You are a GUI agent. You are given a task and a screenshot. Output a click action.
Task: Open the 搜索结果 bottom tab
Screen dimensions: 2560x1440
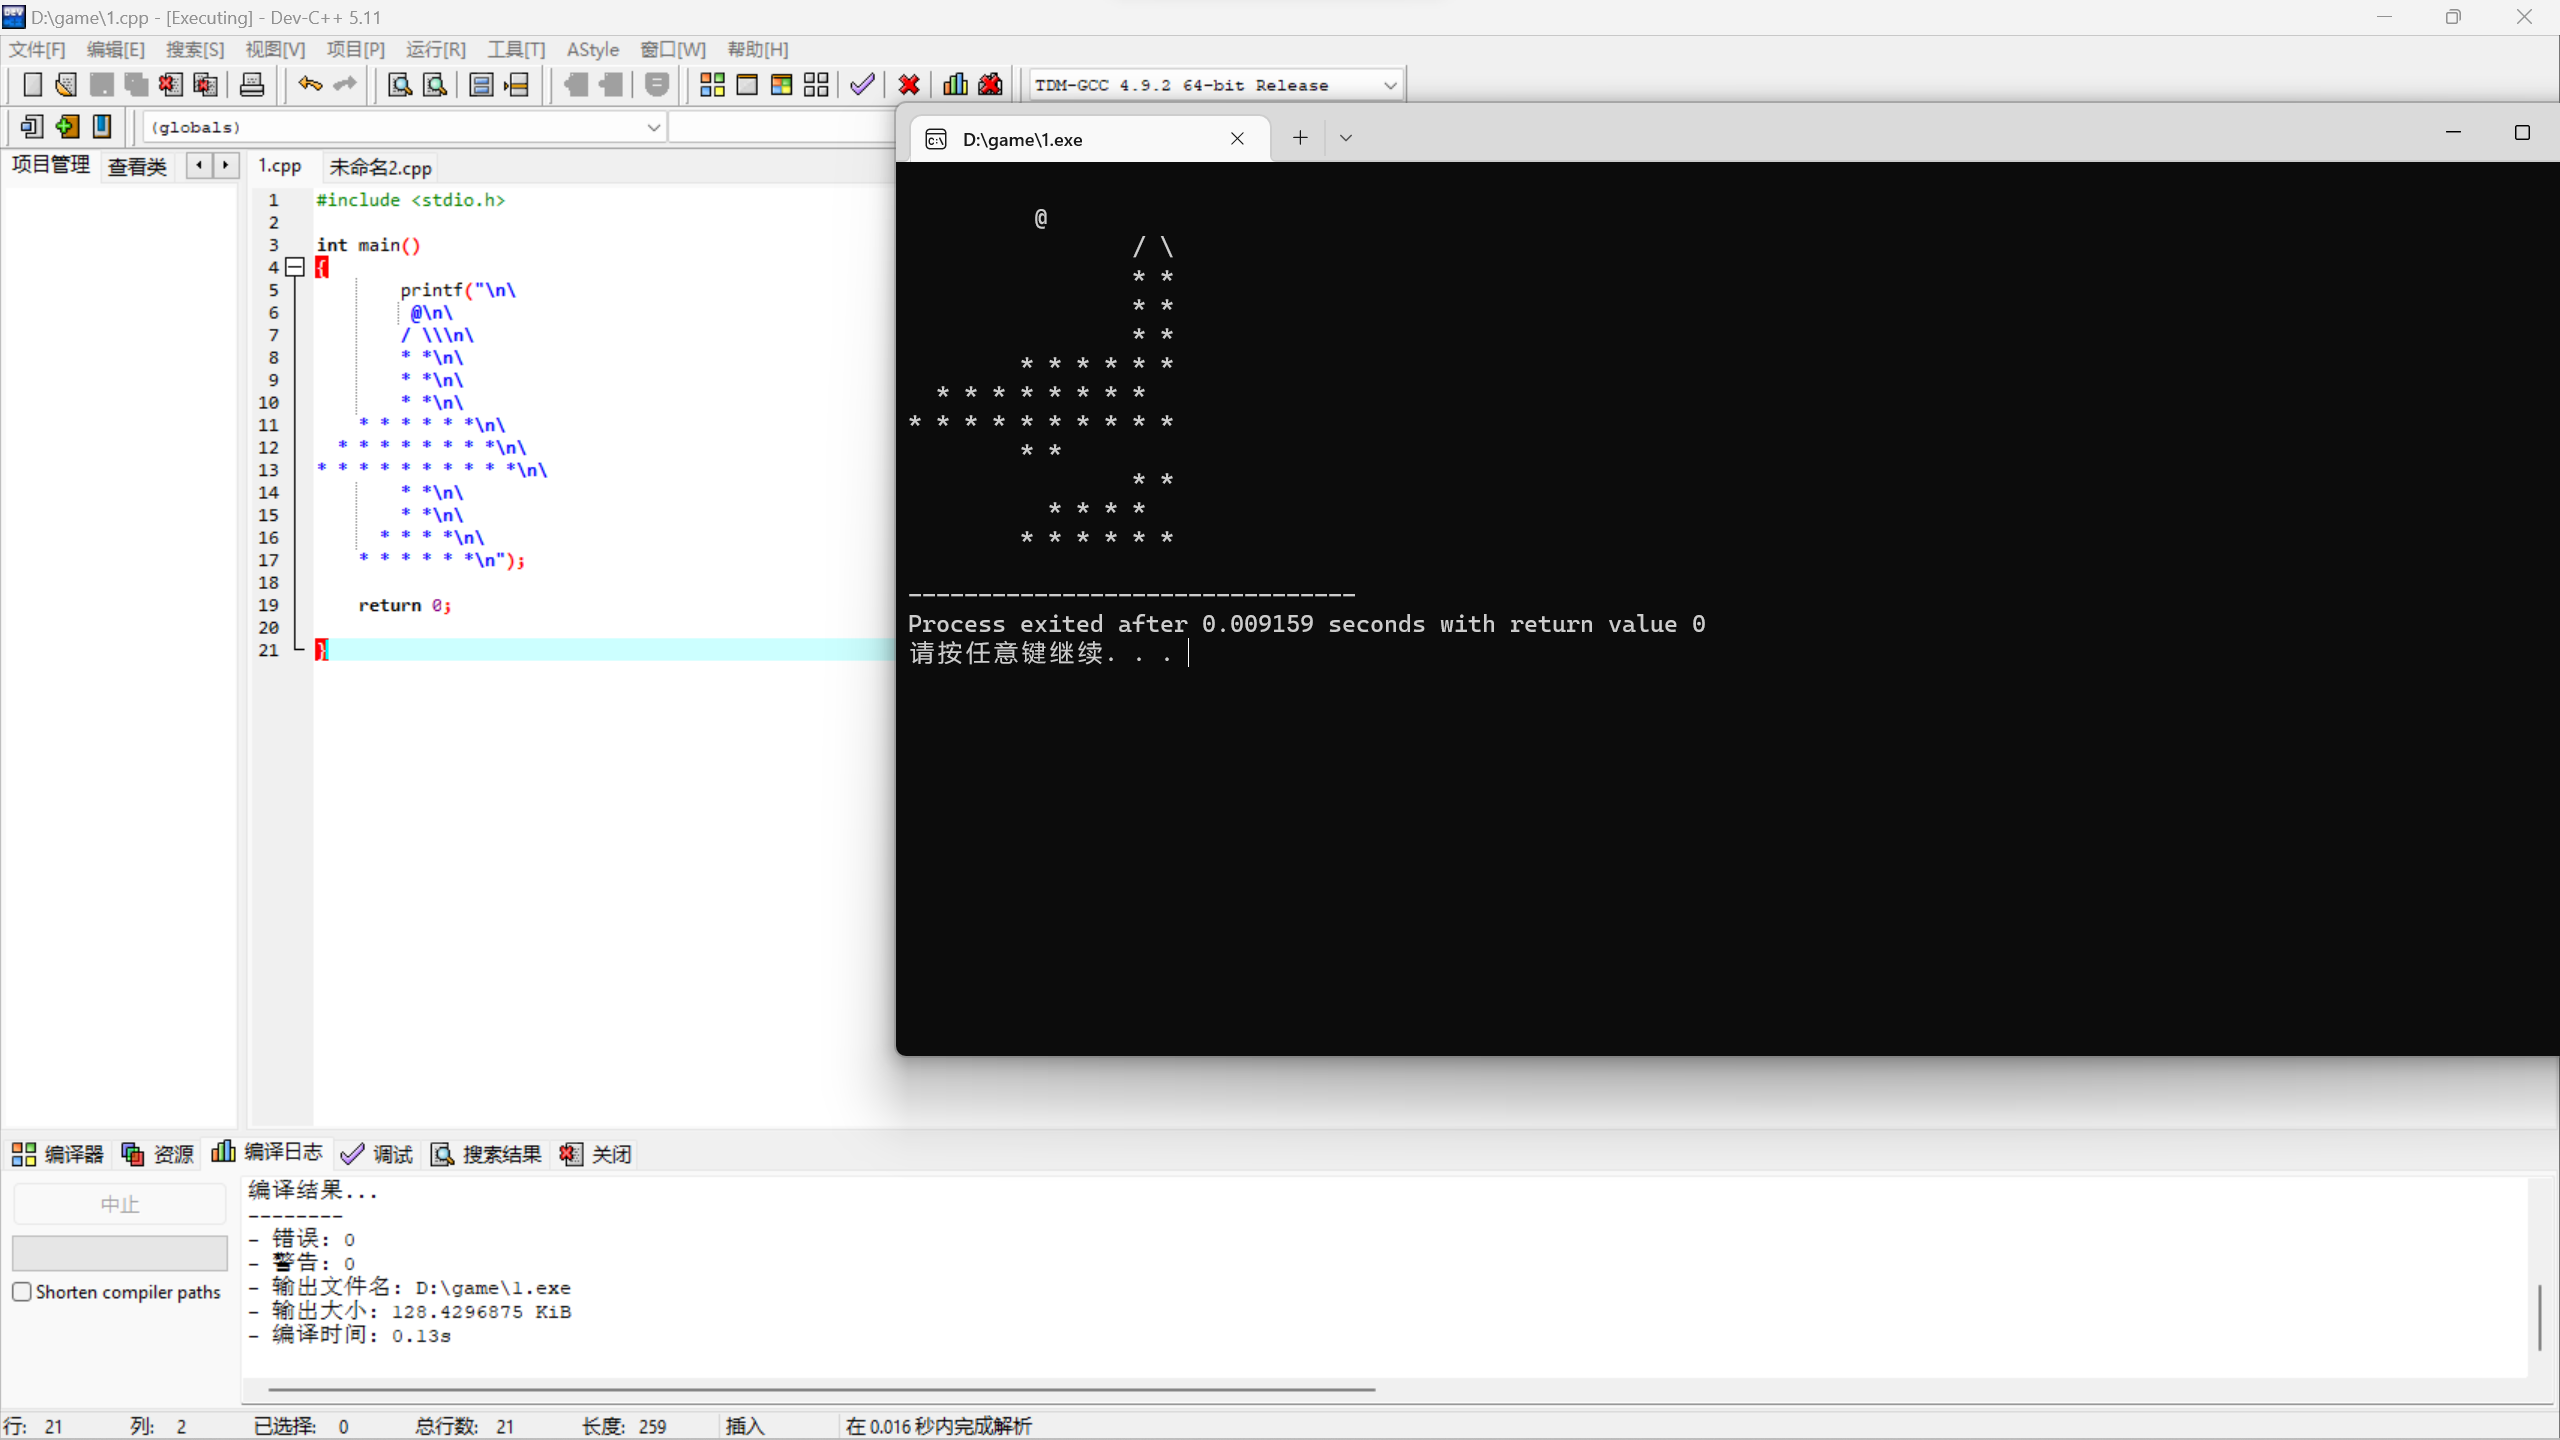[x=486, y=1154]
